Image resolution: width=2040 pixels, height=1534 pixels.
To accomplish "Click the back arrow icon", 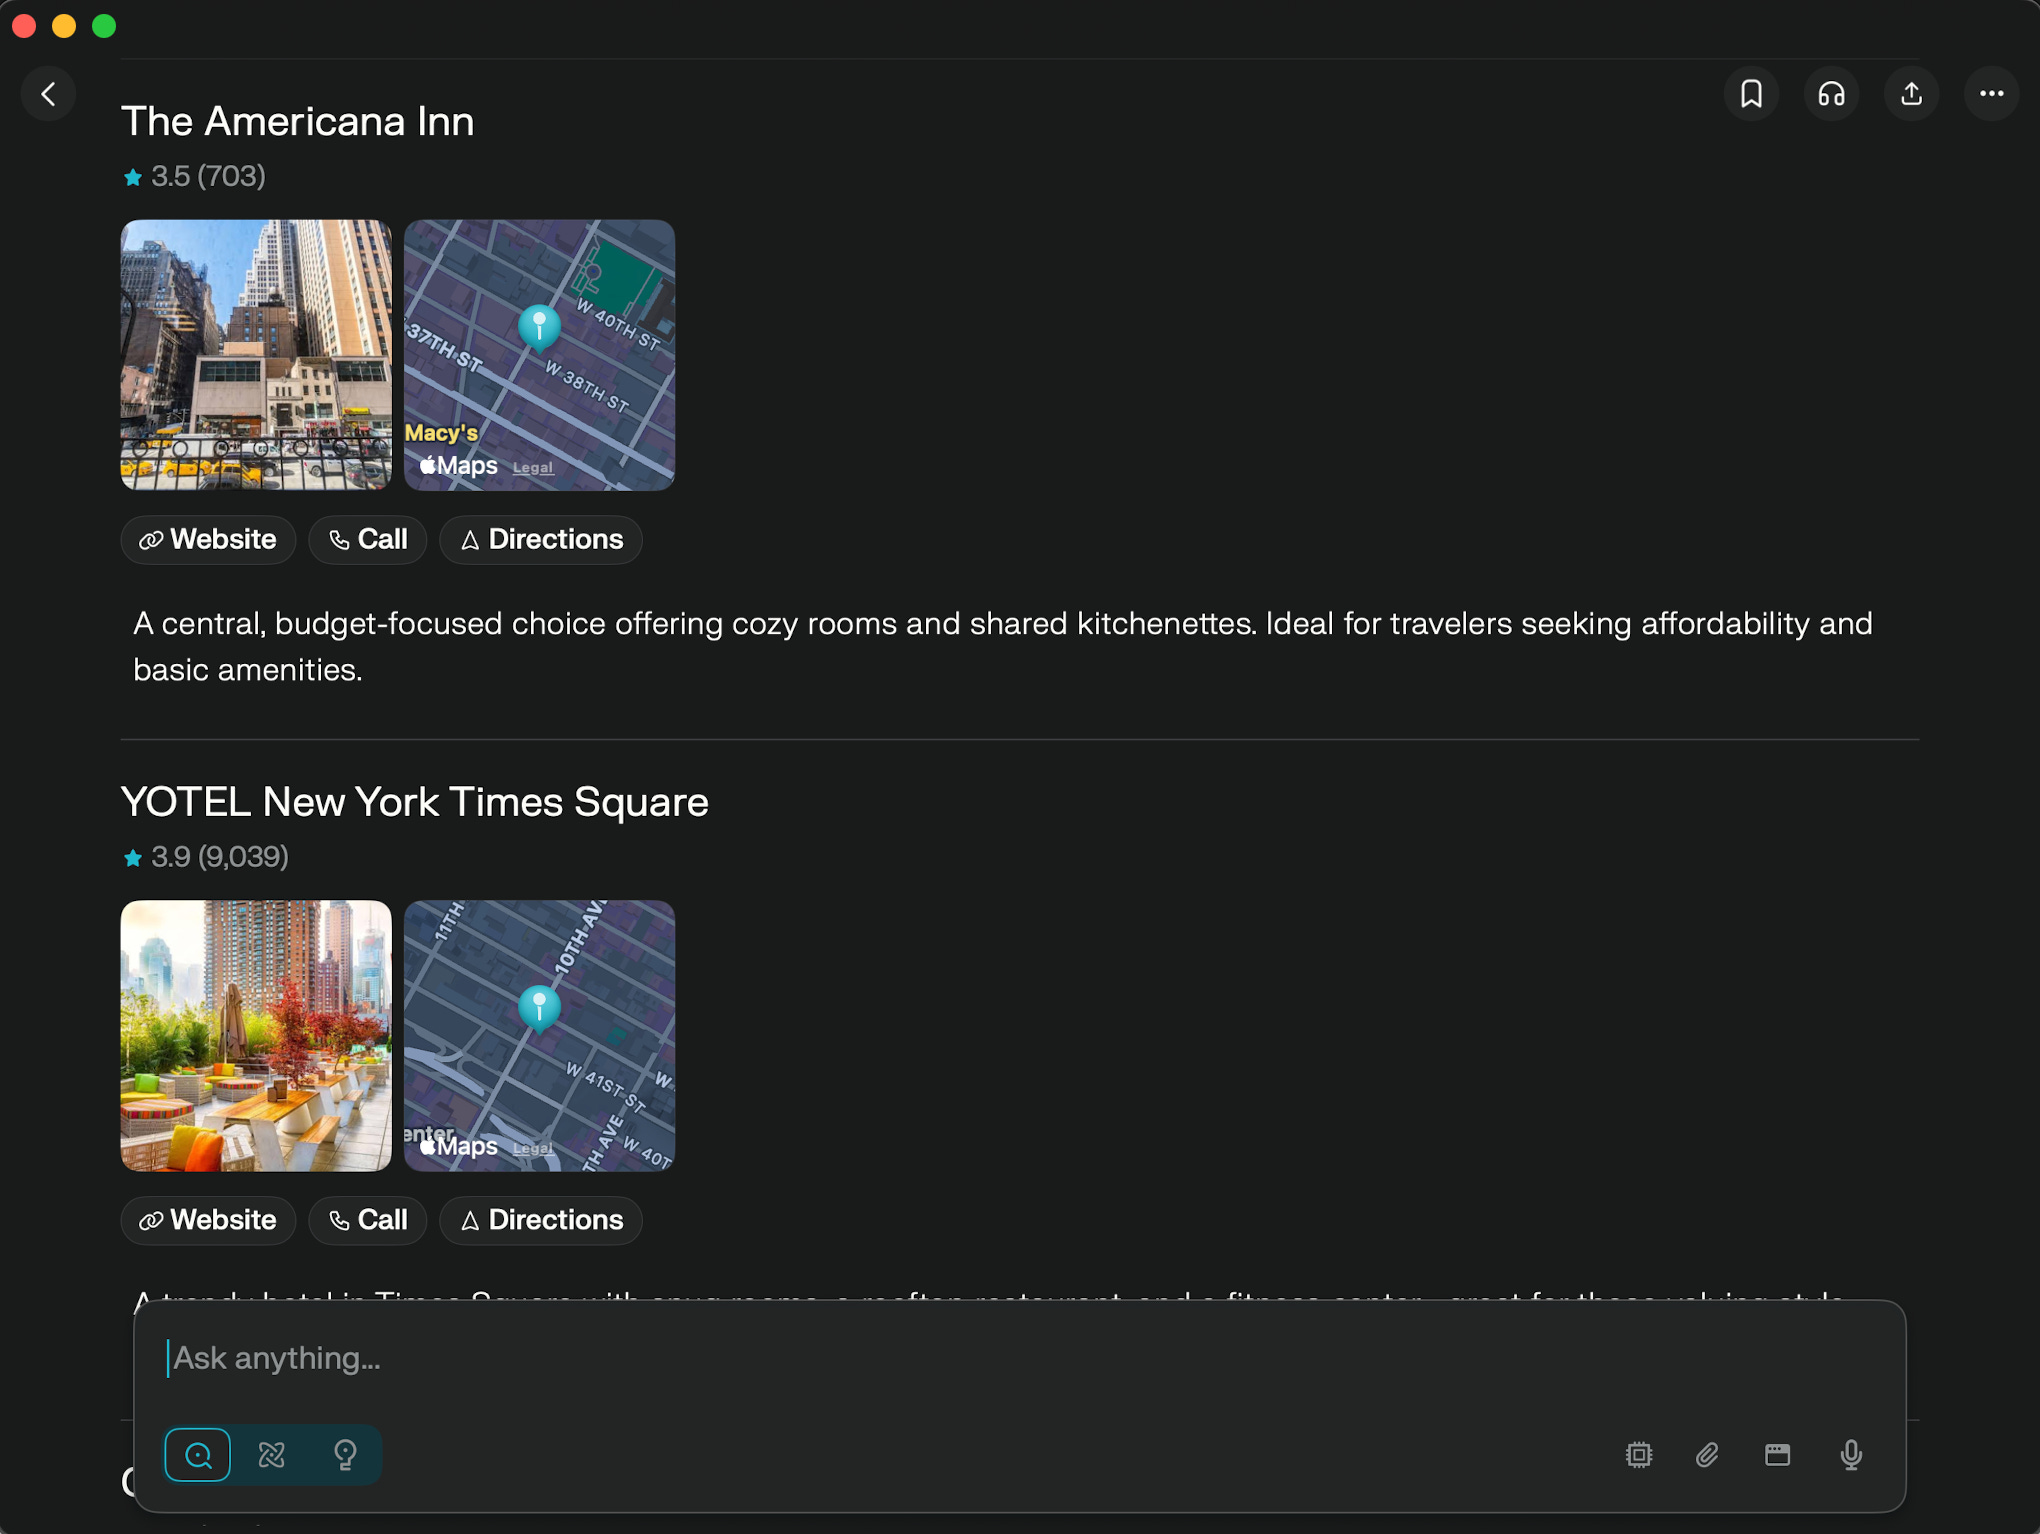I will [48, 94].
